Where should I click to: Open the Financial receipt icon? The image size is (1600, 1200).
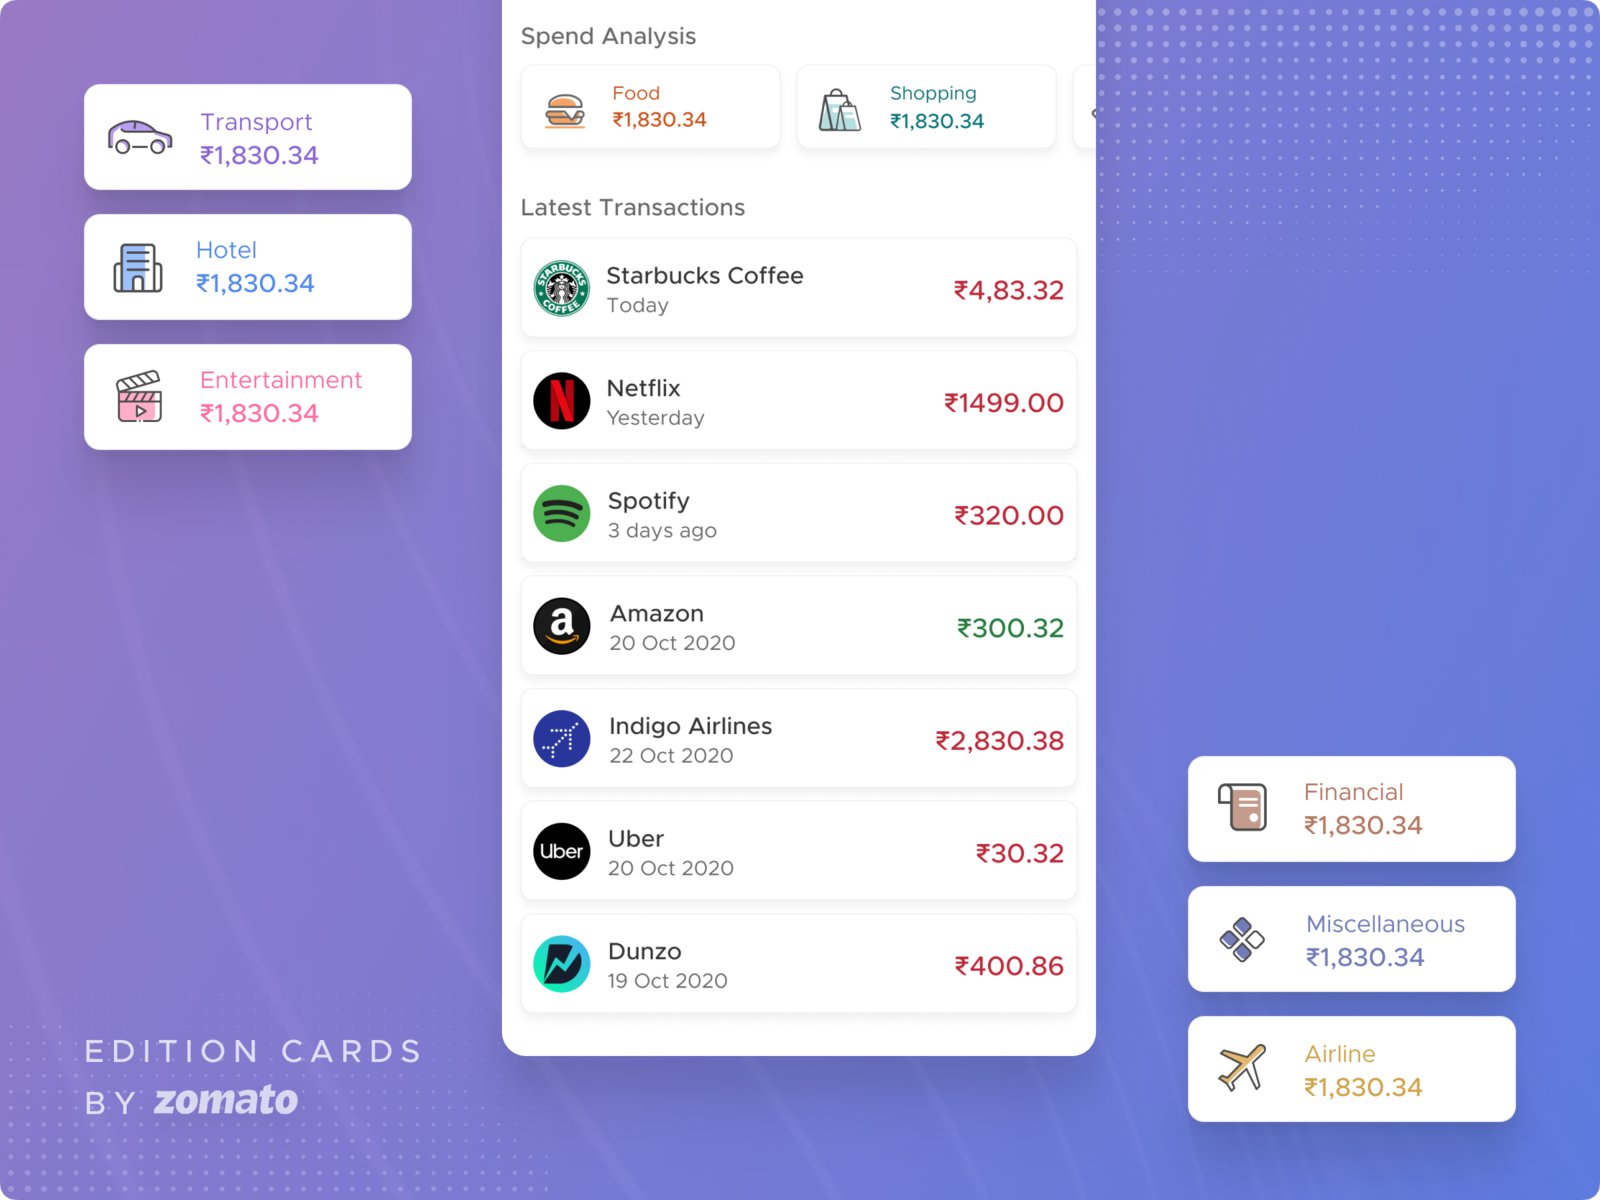tap(1242, 808)
